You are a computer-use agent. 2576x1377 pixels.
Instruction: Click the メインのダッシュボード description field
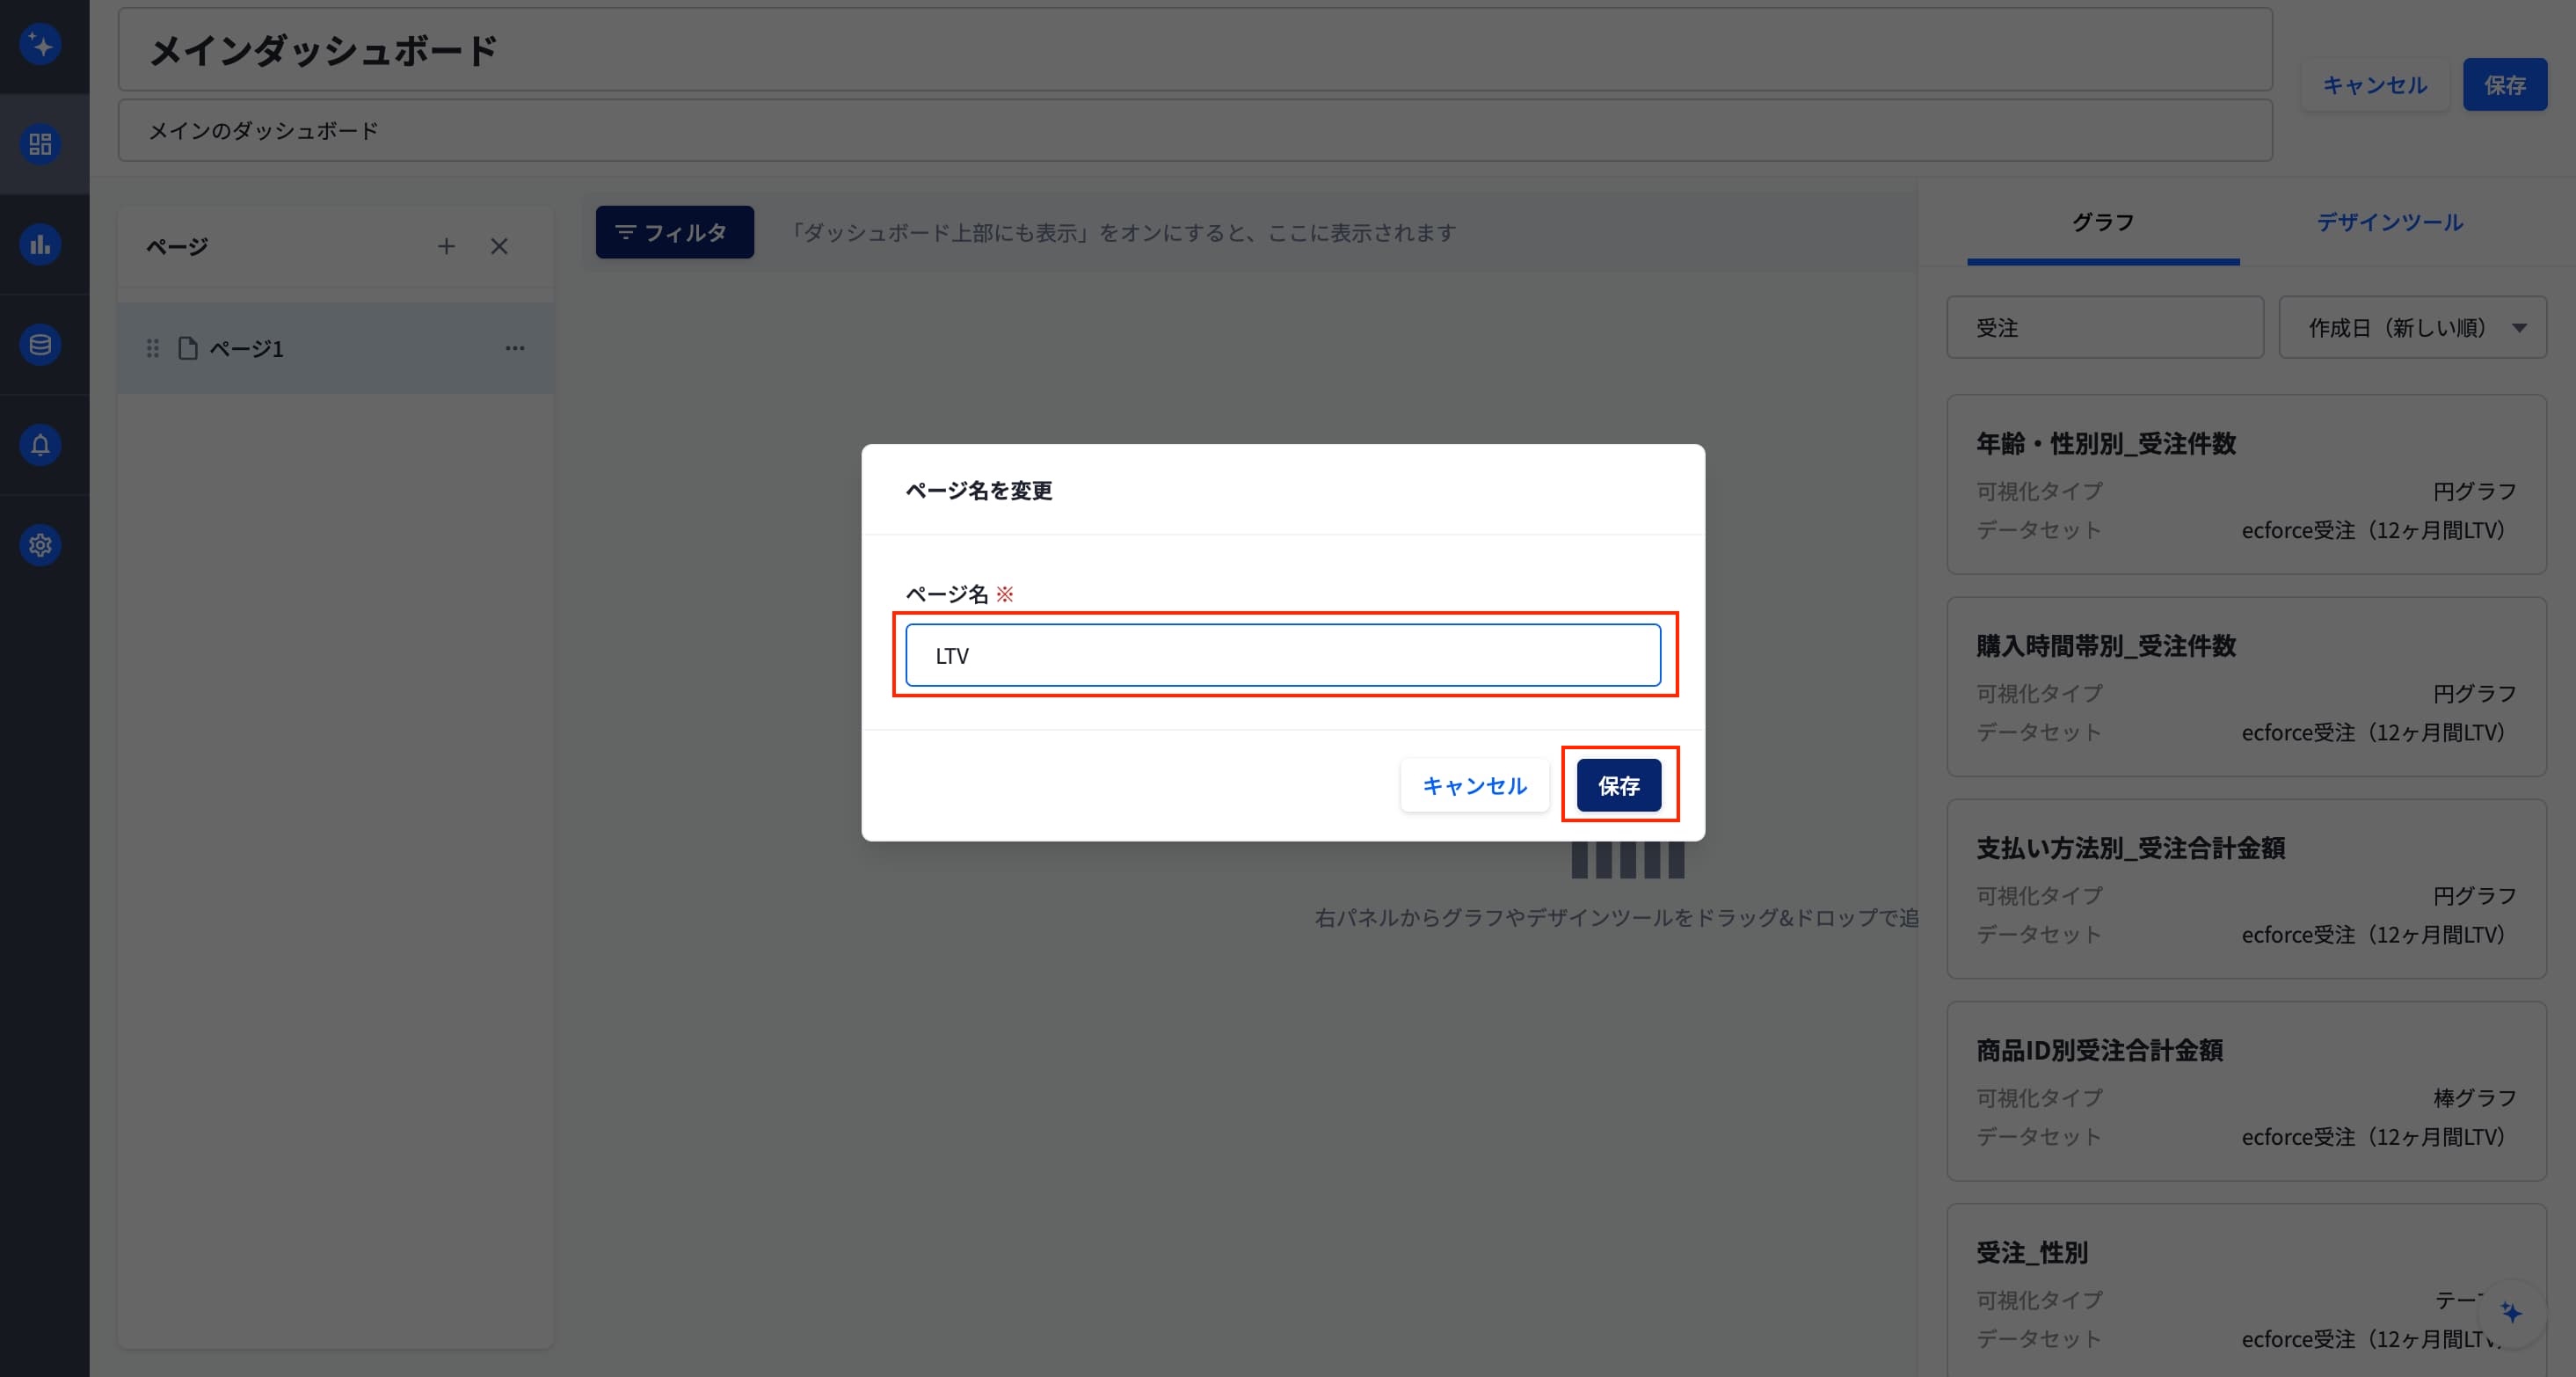tap(1195, 130)
